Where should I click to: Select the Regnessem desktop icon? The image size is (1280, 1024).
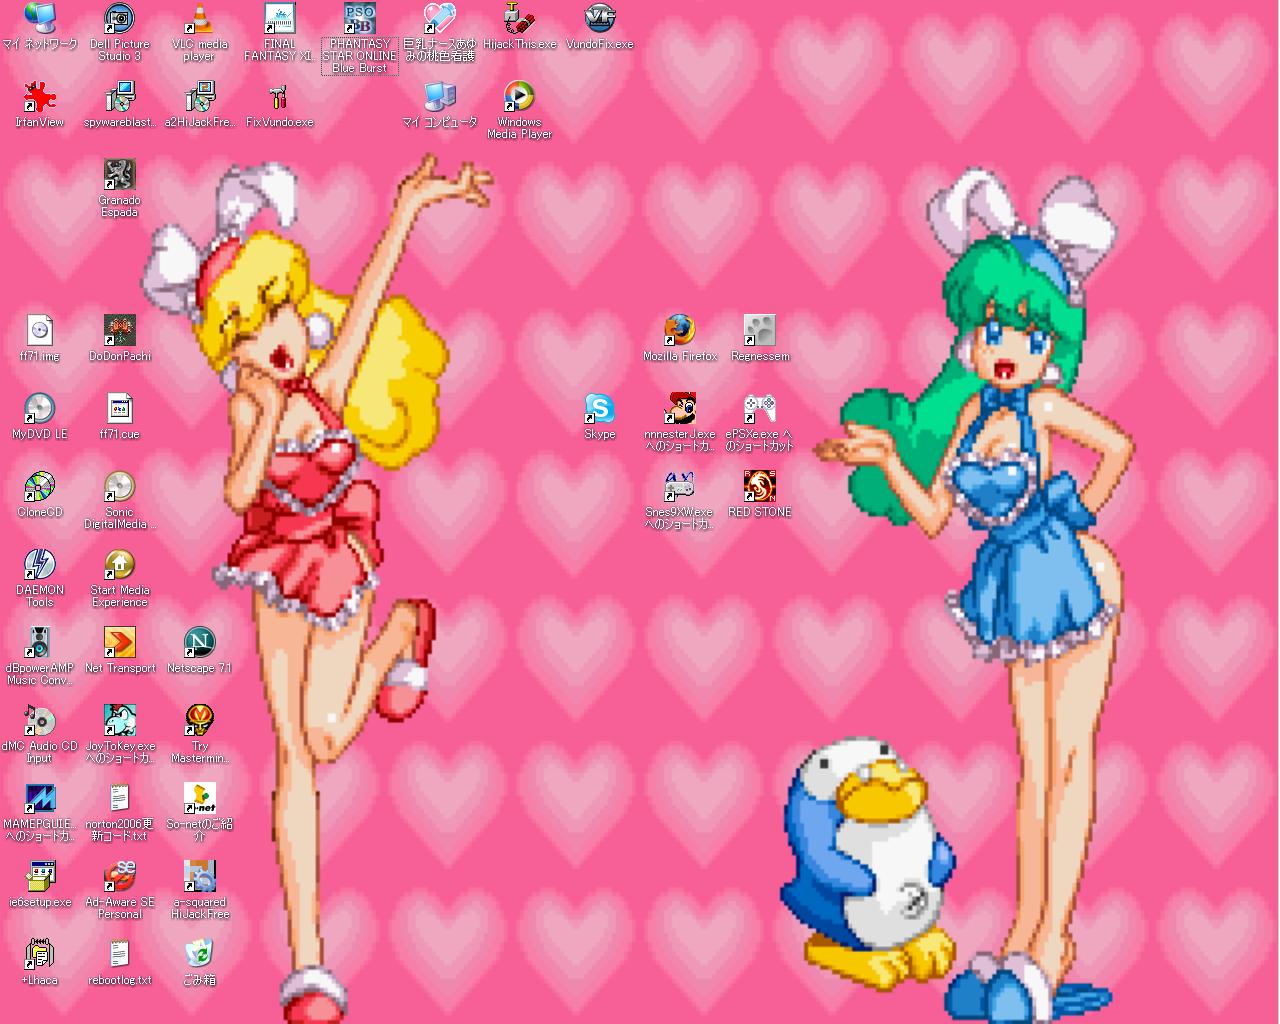coord(760,330)
